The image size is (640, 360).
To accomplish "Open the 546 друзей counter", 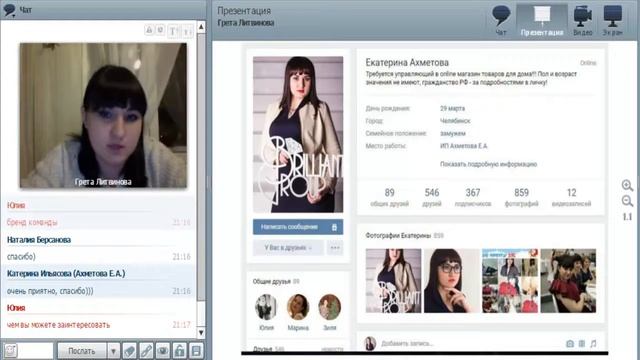I will (432, 197).
